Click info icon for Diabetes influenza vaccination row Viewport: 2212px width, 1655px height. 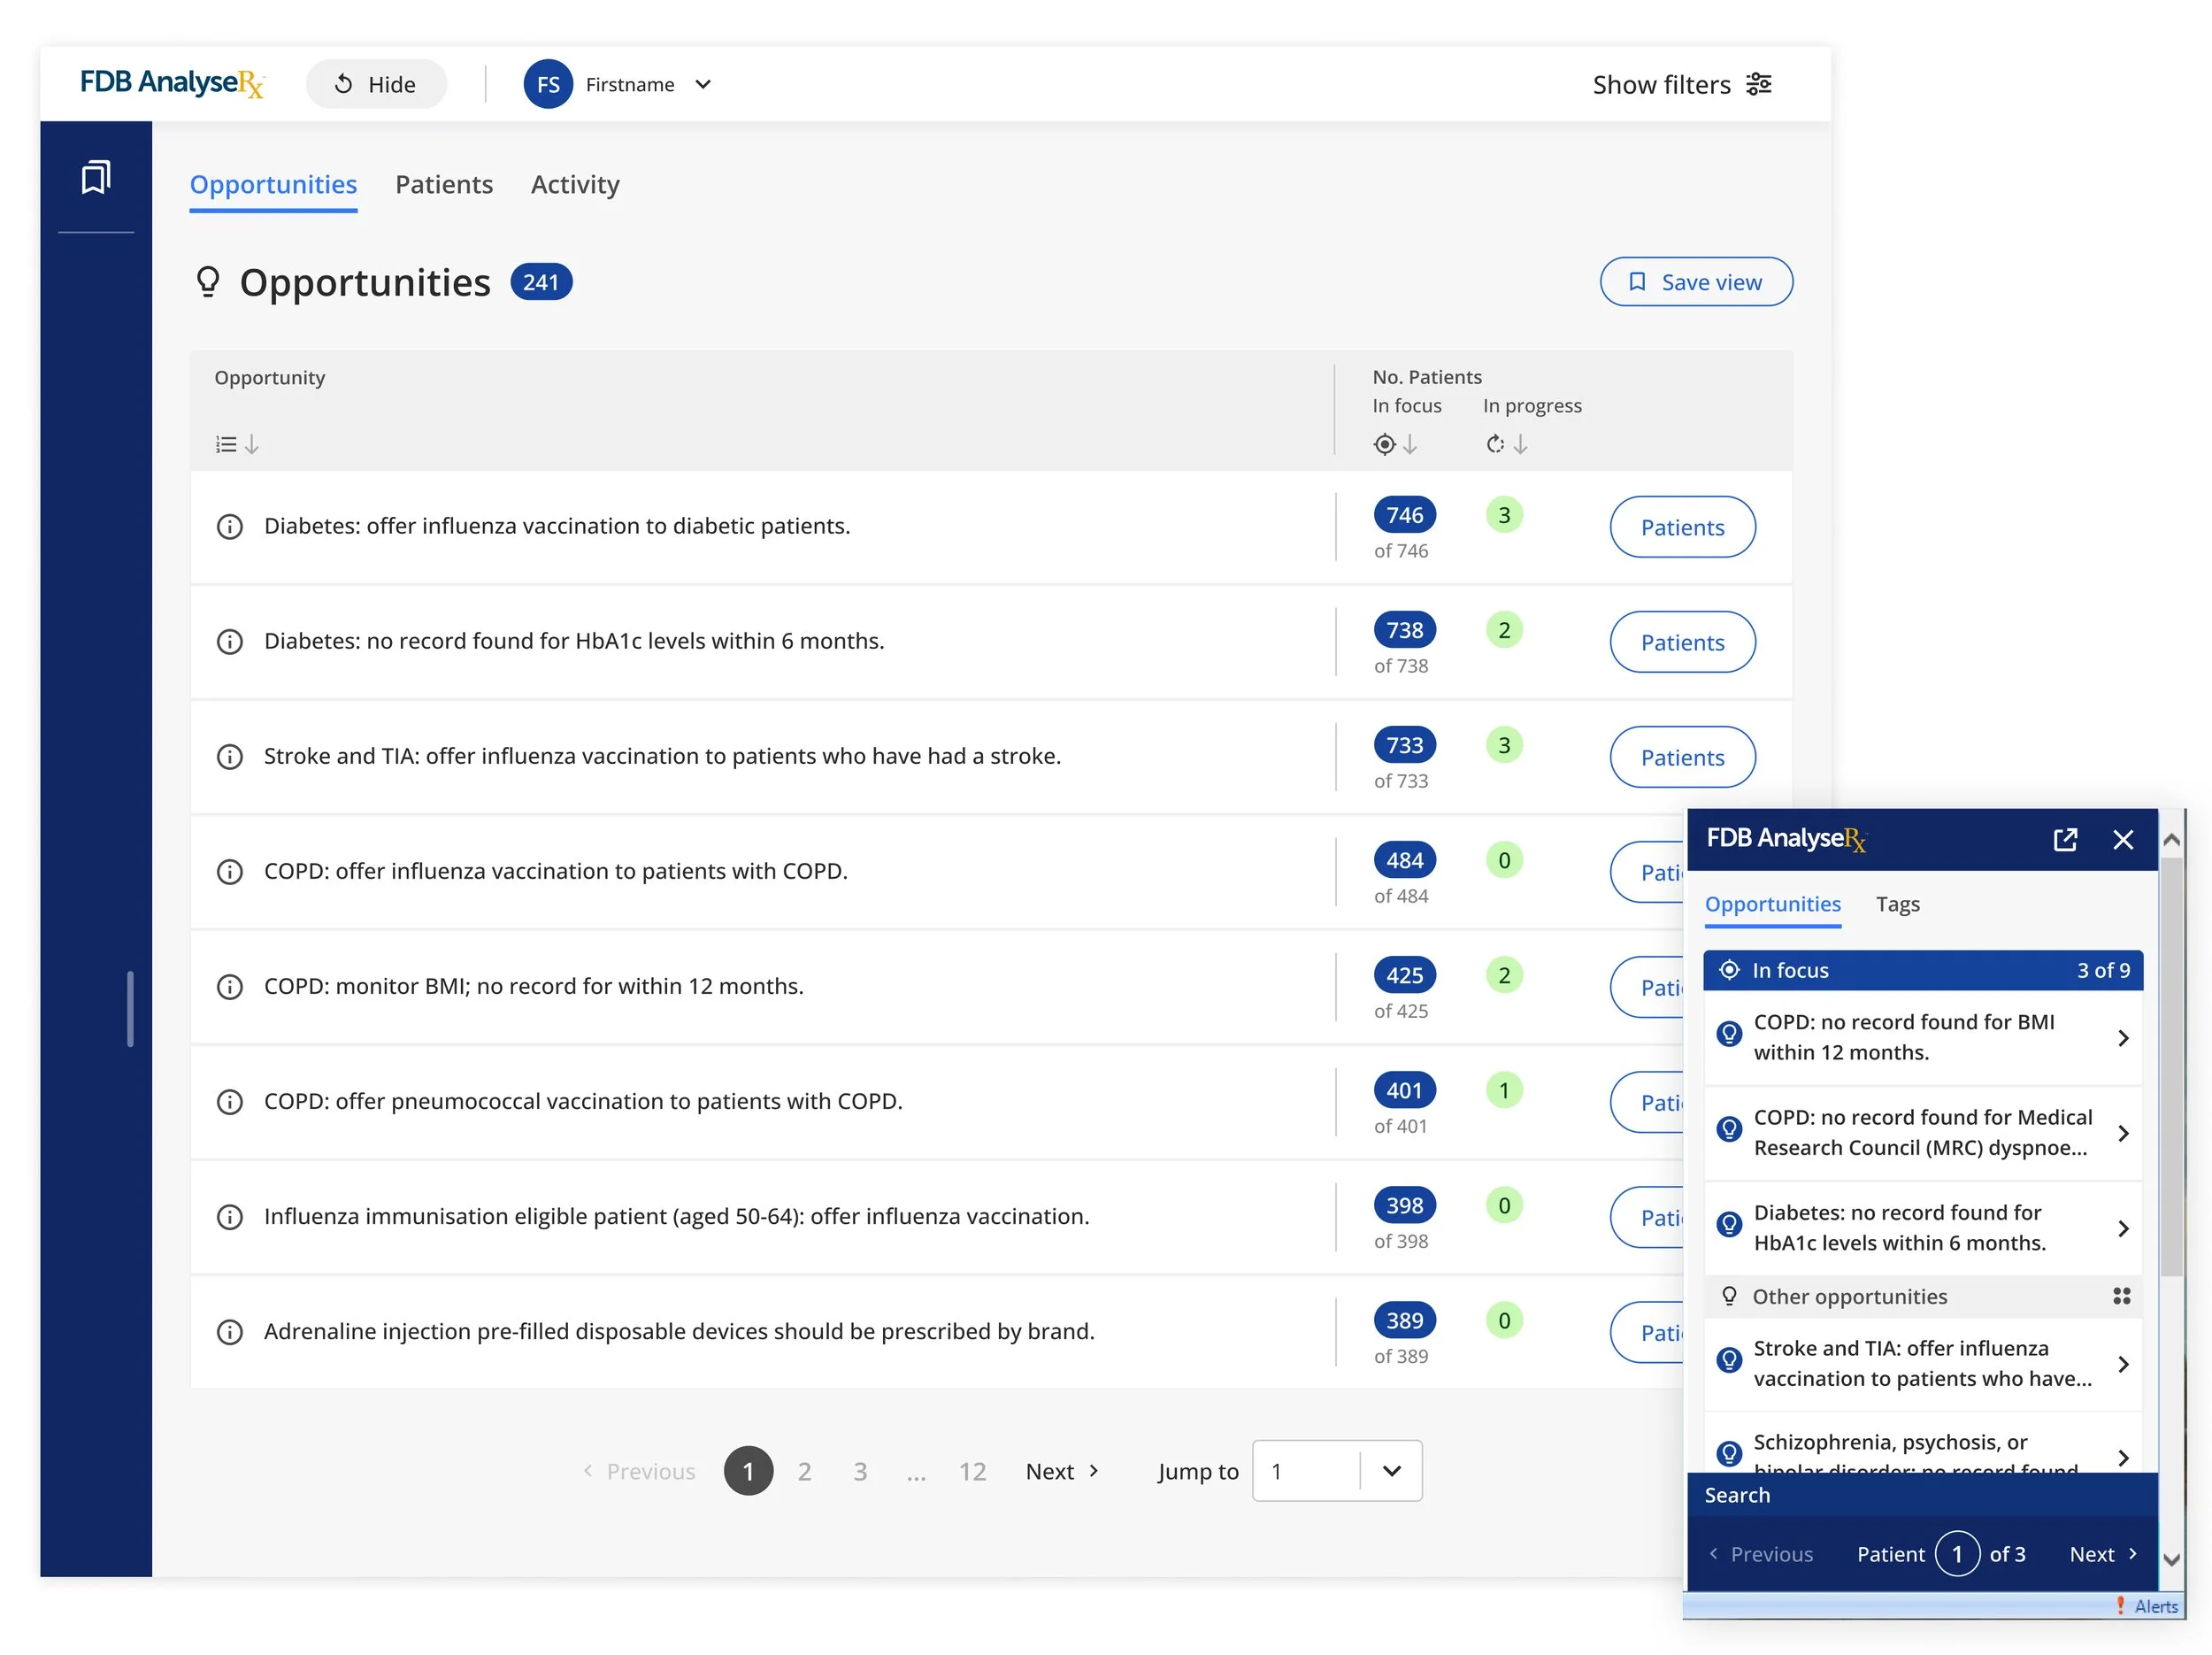230,526
